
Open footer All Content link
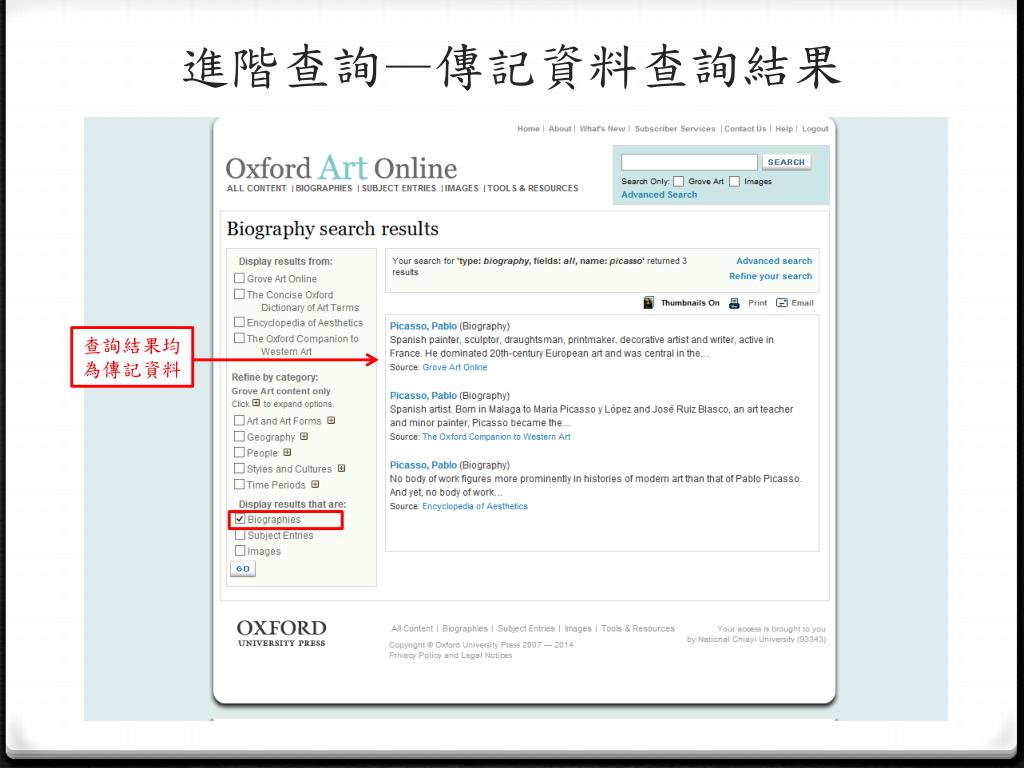pos(412,628)
